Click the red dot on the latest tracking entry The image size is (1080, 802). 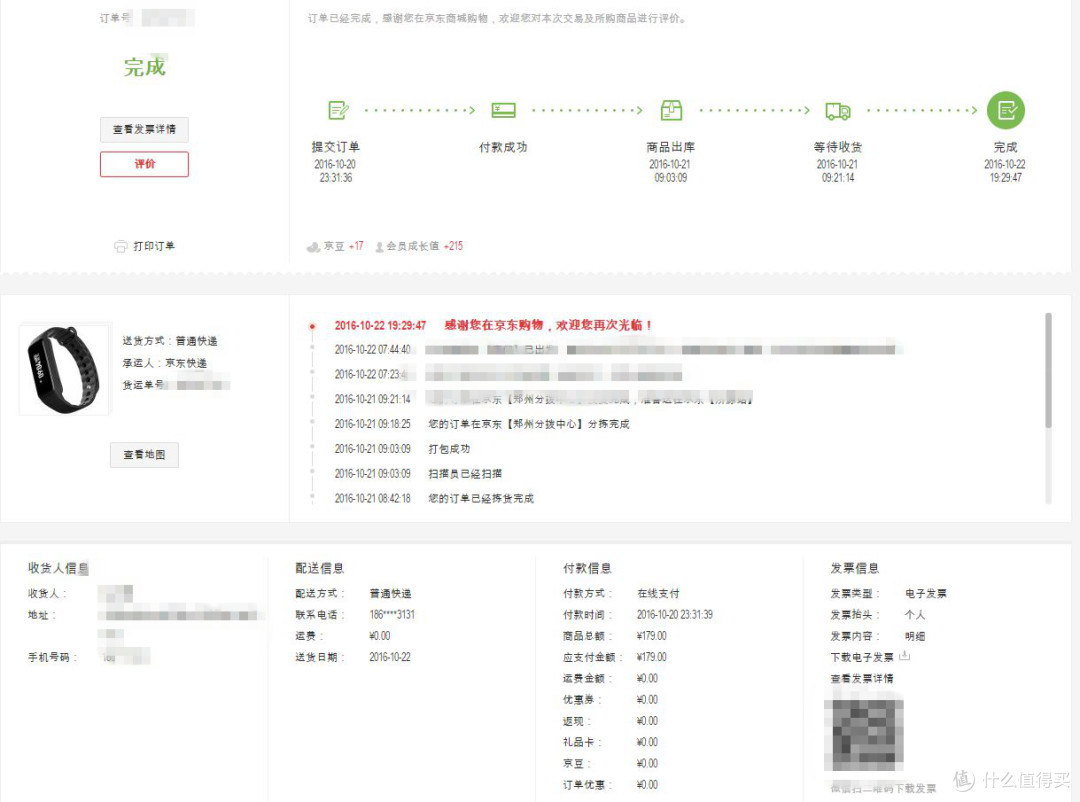[x=312, y=326]
